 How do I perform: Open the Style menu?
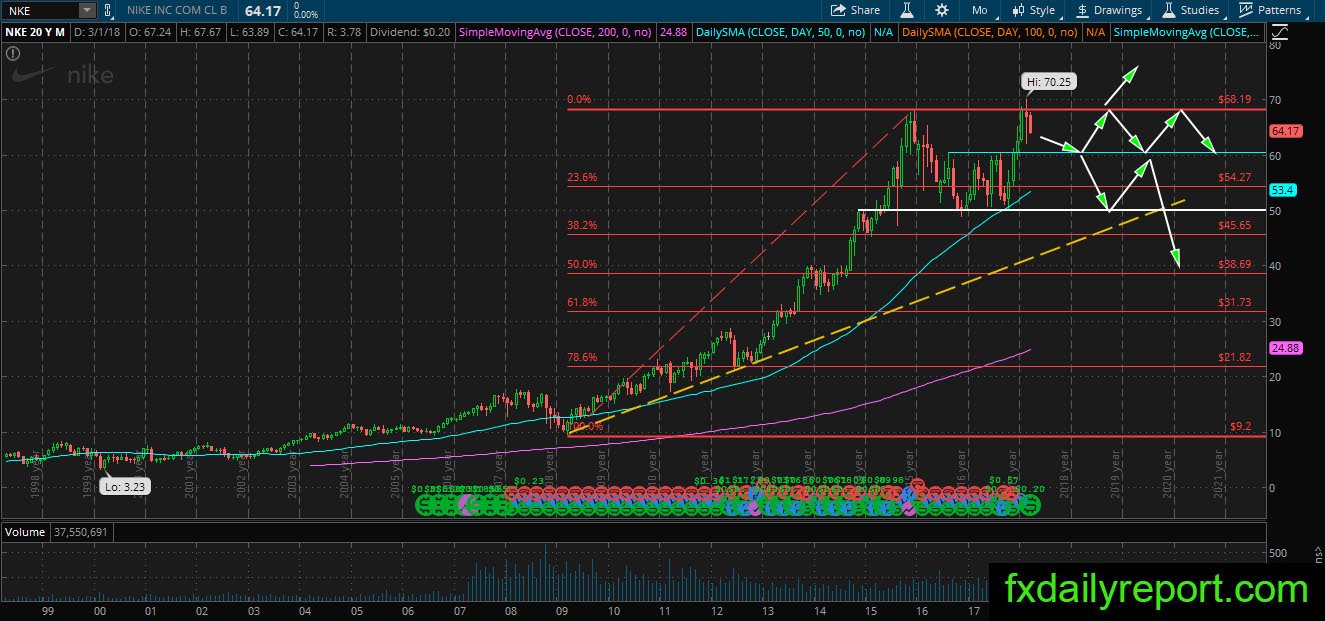point(1033,10)
